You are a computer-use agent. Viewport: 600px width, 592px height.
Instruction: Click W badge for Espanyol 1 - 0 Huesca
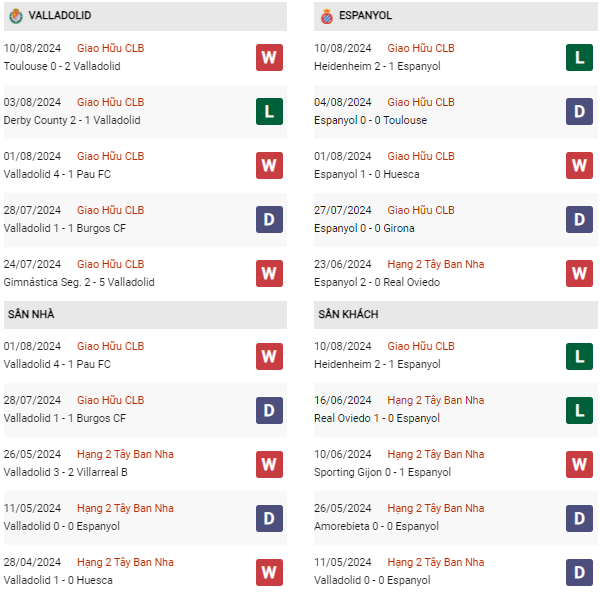pos(579,165)
